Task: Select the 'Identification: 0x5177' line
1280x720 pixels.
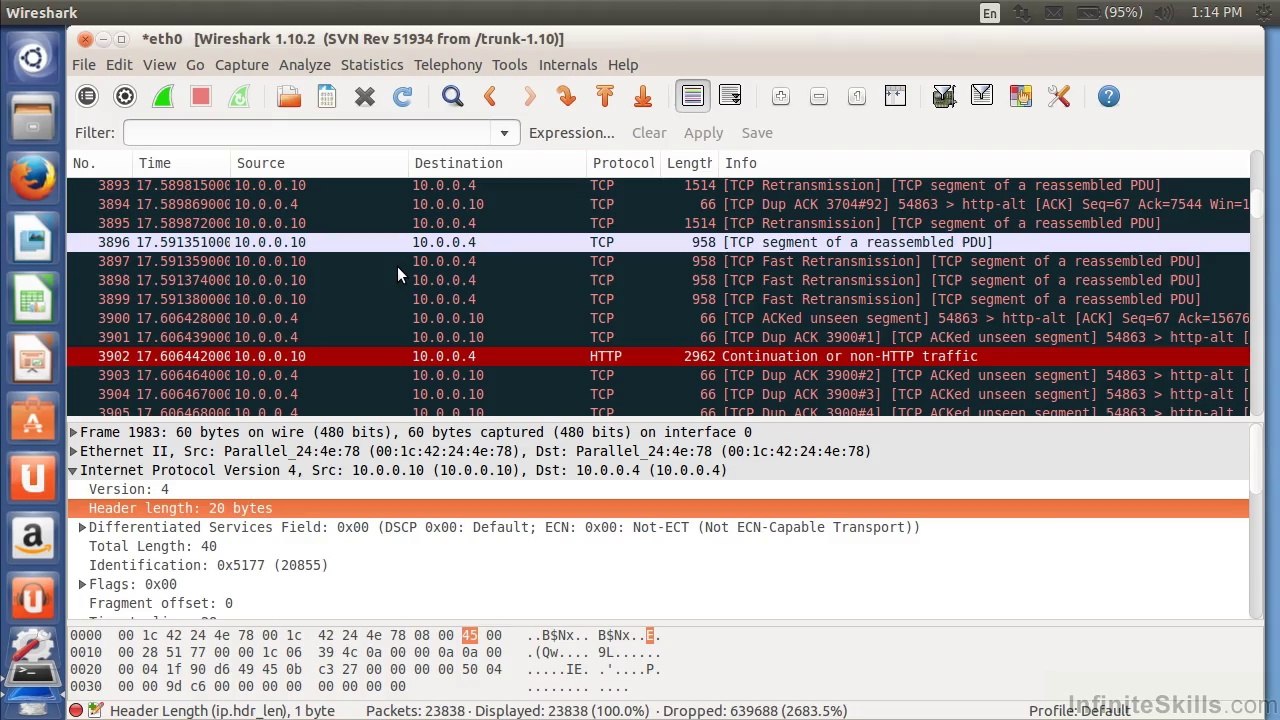Action: (208, 565)
